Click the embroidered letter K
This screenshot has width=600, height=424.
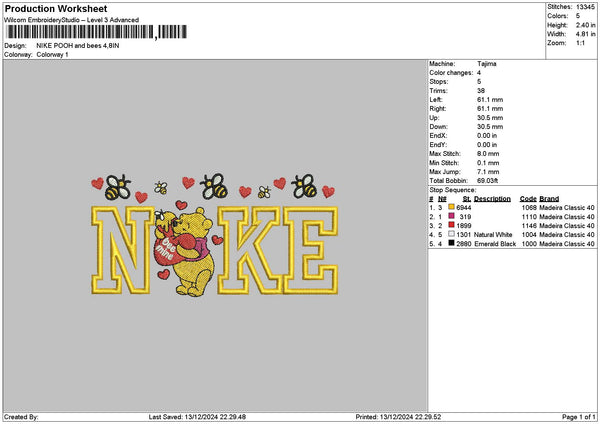(249, 250)
